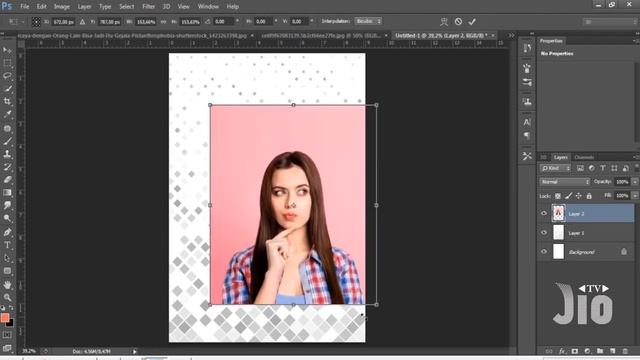Open the Opacity slider dropdown arrow

(x=635, y=182)
